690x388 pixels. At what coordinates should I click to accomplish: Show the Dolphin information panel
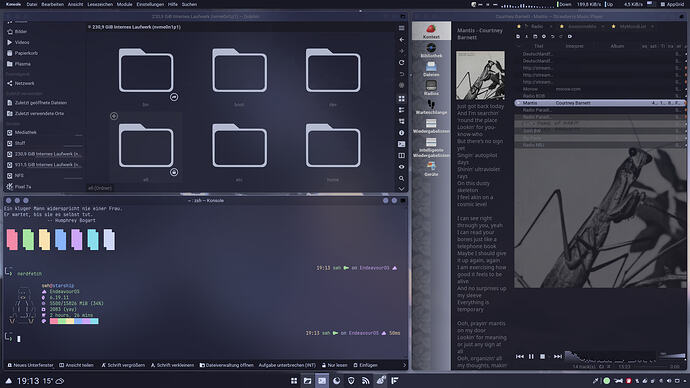[401, 132]
